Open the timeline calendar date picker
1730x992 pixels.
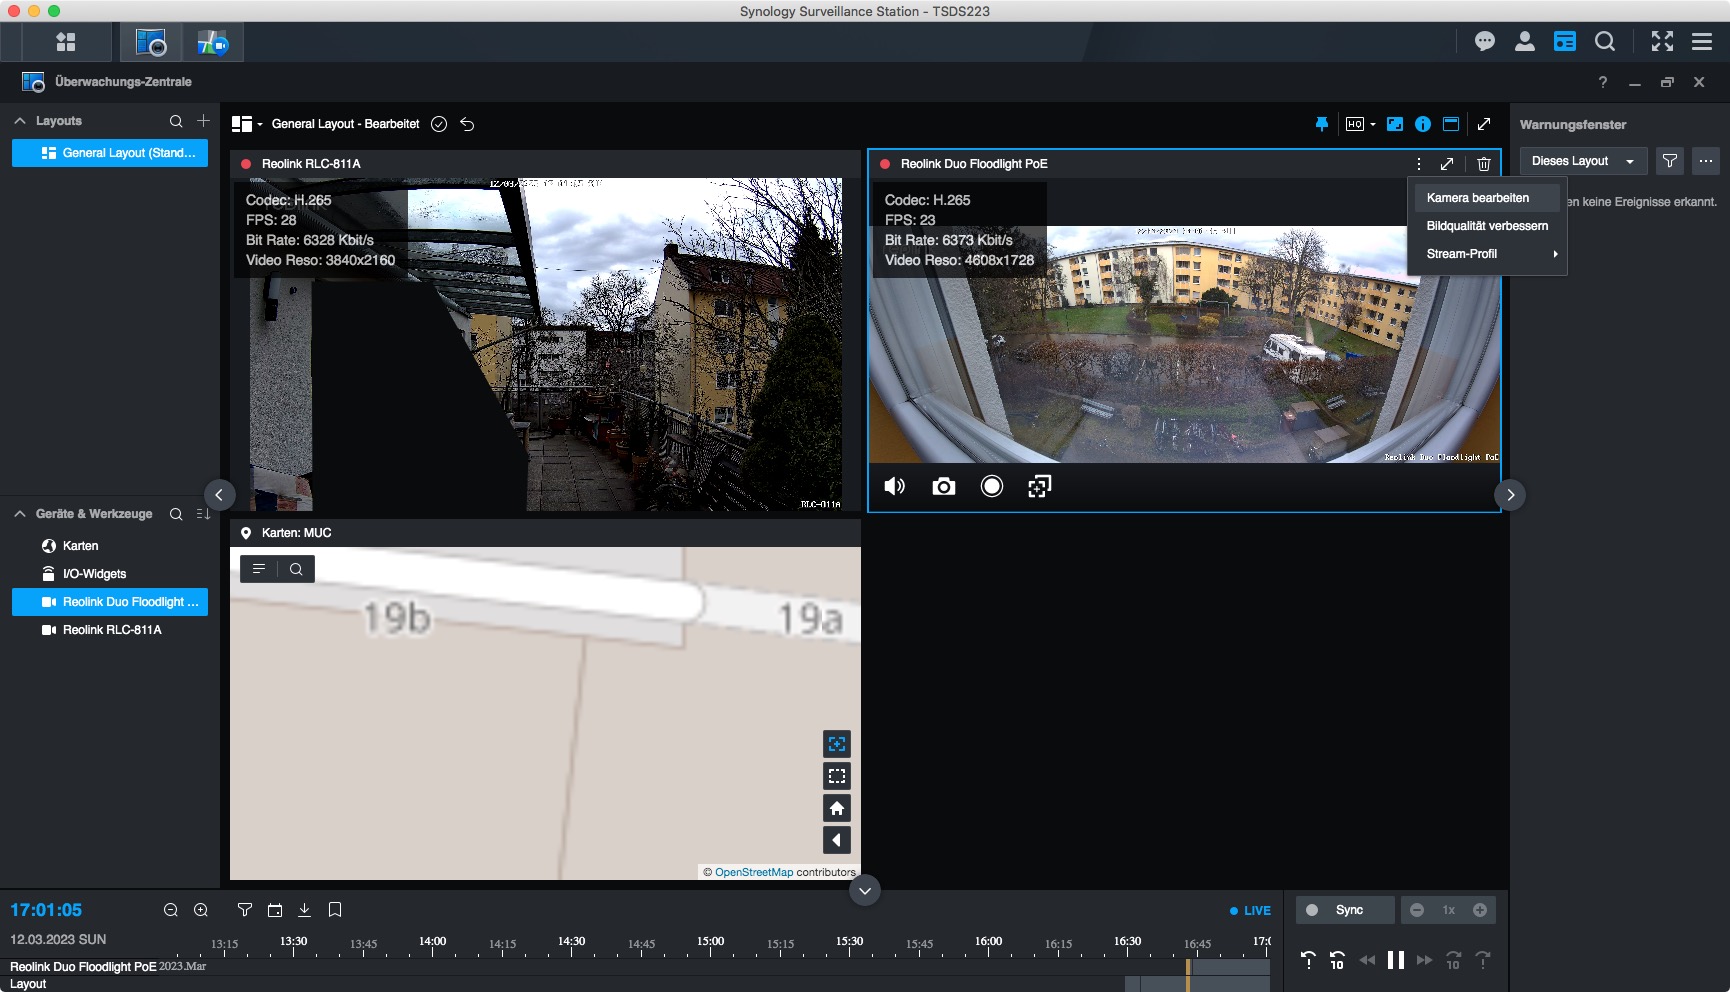click(275, 910)
